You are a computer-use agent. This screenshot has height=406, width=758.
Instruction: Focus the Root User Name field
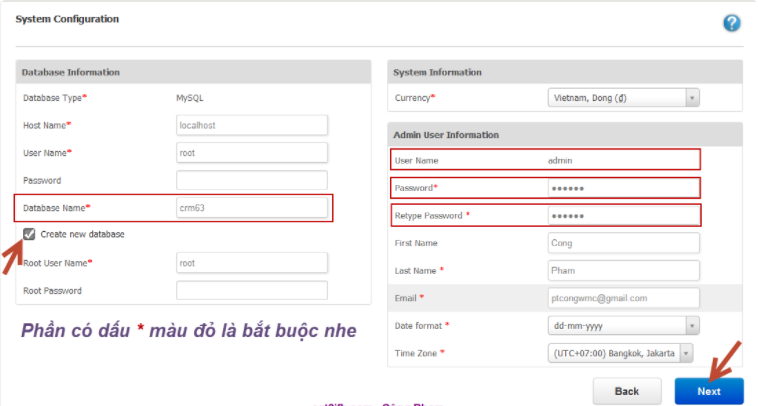click(x=252, y=263)
